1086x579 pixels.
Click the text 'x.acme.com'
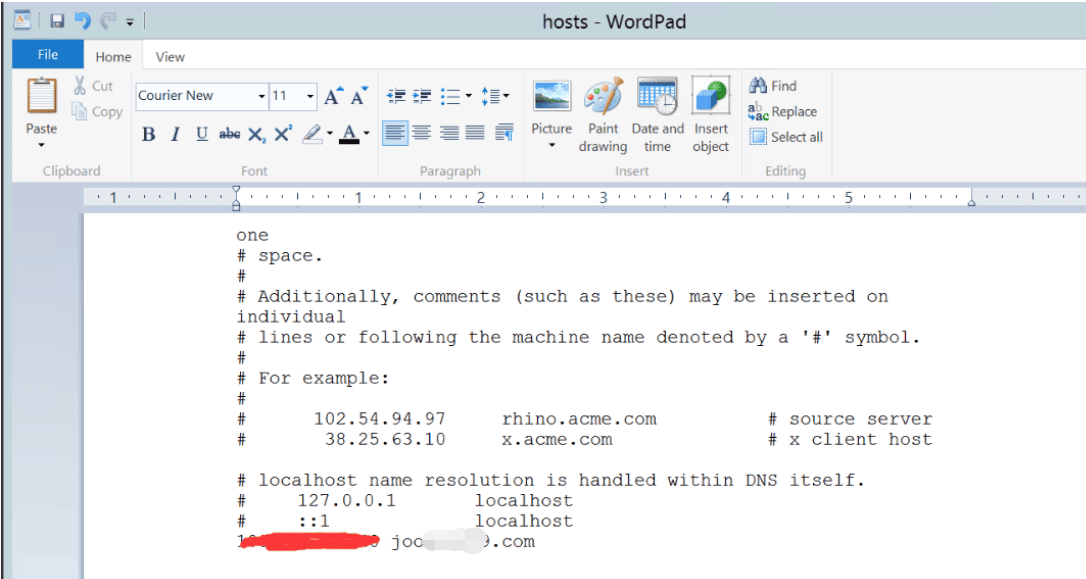tap(557, 440)
